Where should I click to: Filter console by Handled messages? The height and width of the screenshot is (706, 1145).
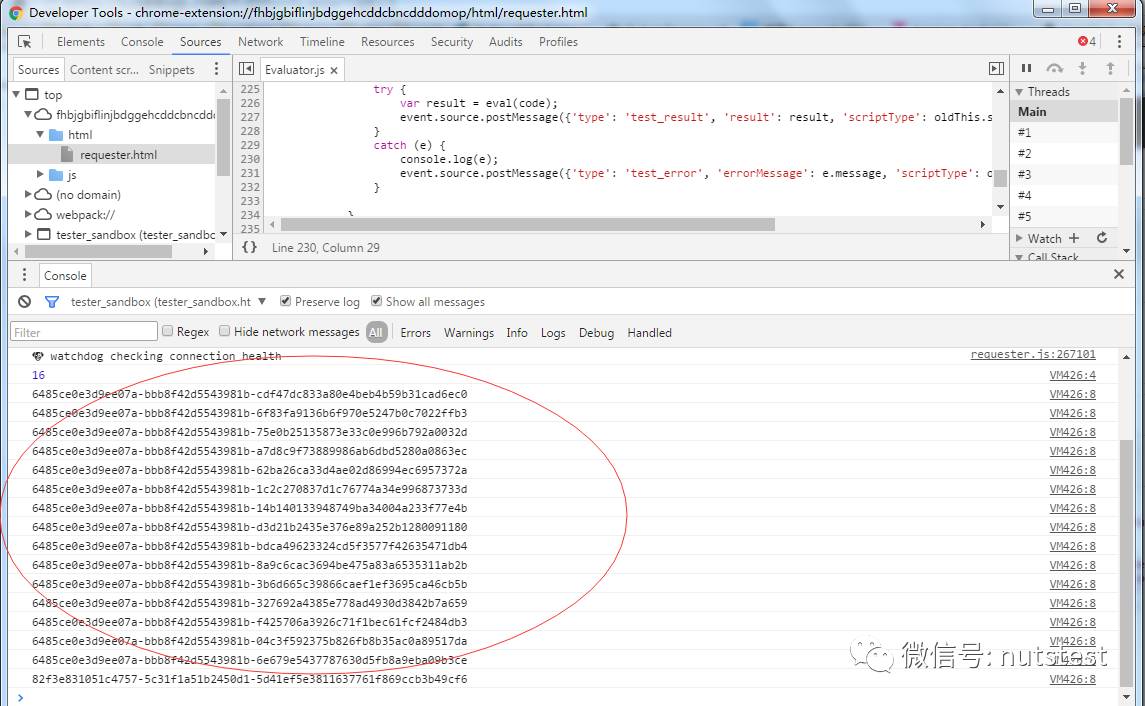click(649, 332)
